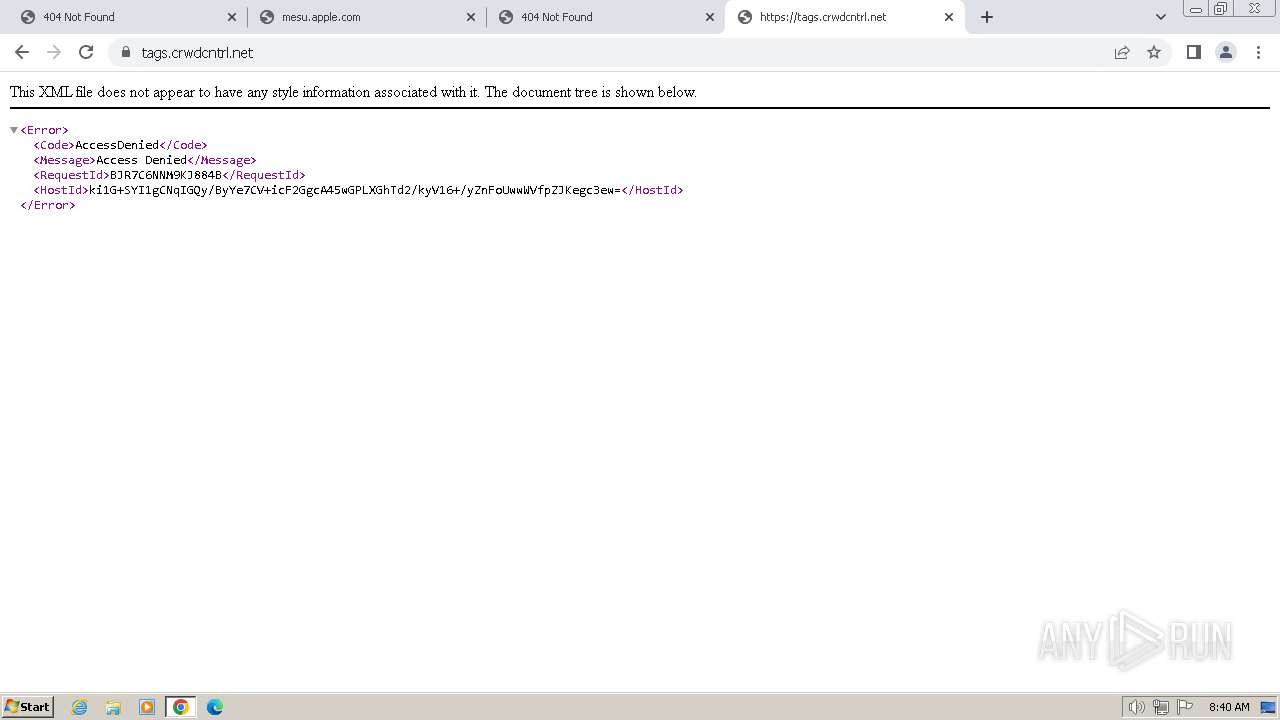1280x720 pixels.
Task: Open the tab search dropdown
Action: (x=1161, y=17)
